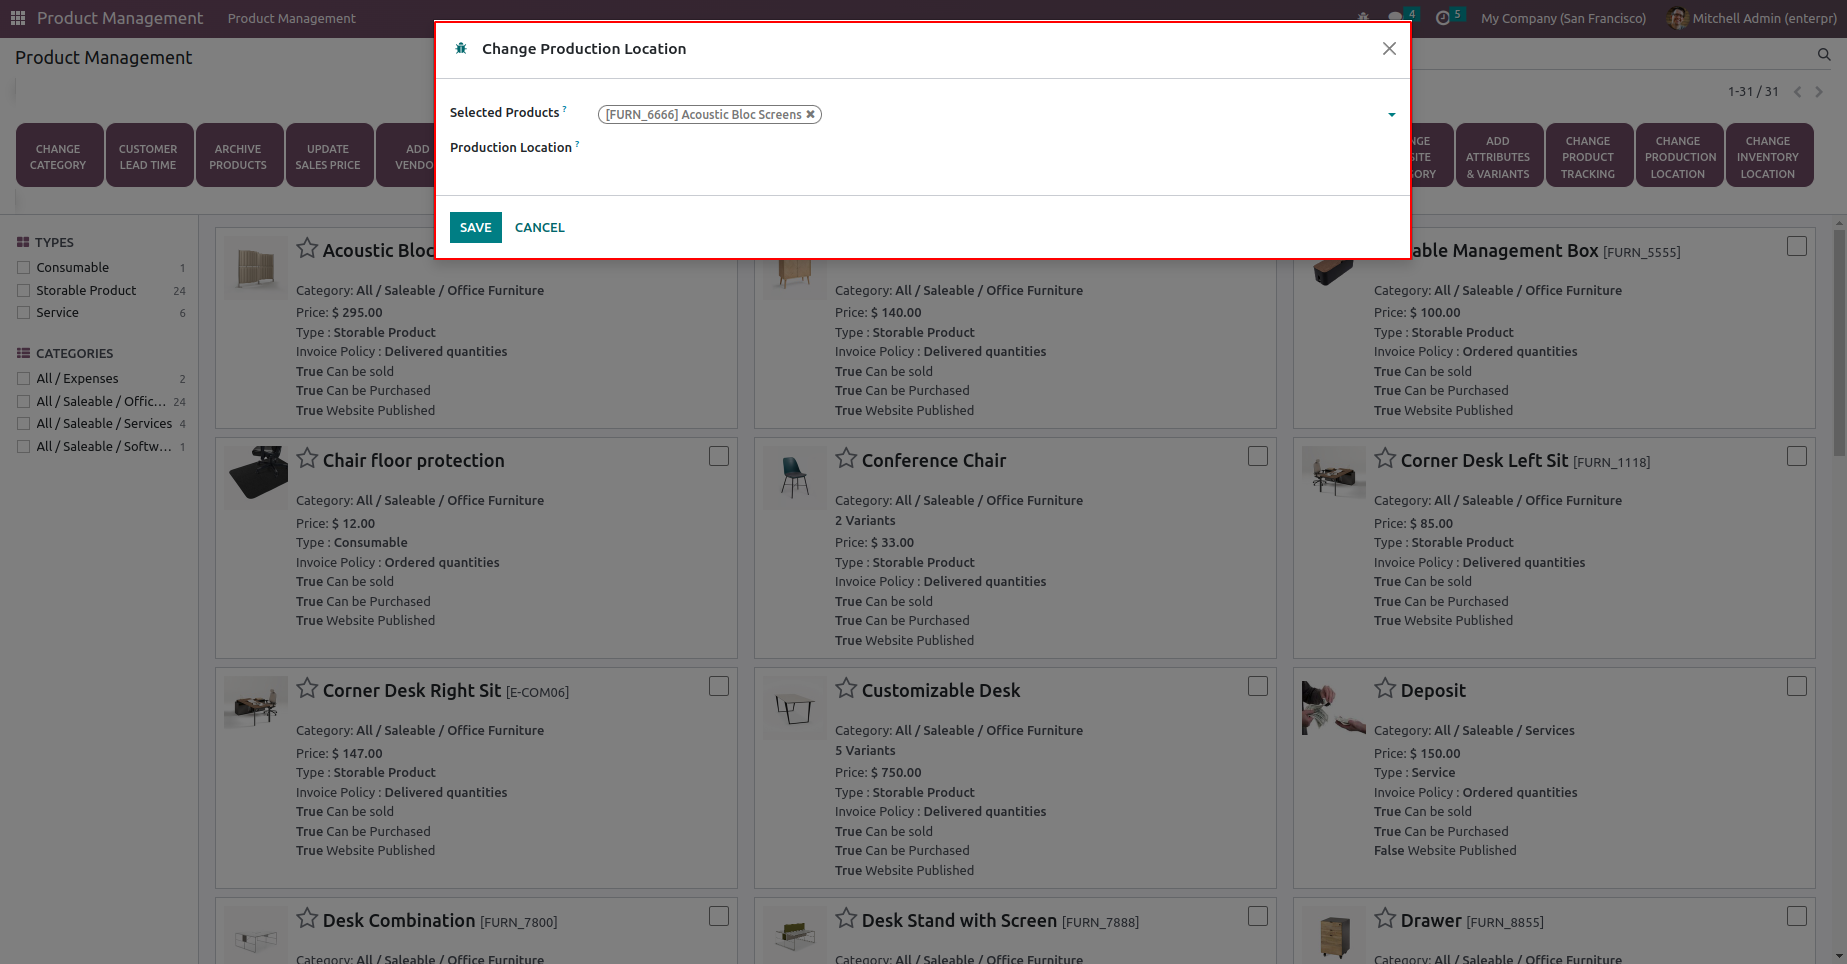The image size is (1847, 964).
Task: Select the Corner Desk Right Sit checkbox
Action: (x=719, y=686)
